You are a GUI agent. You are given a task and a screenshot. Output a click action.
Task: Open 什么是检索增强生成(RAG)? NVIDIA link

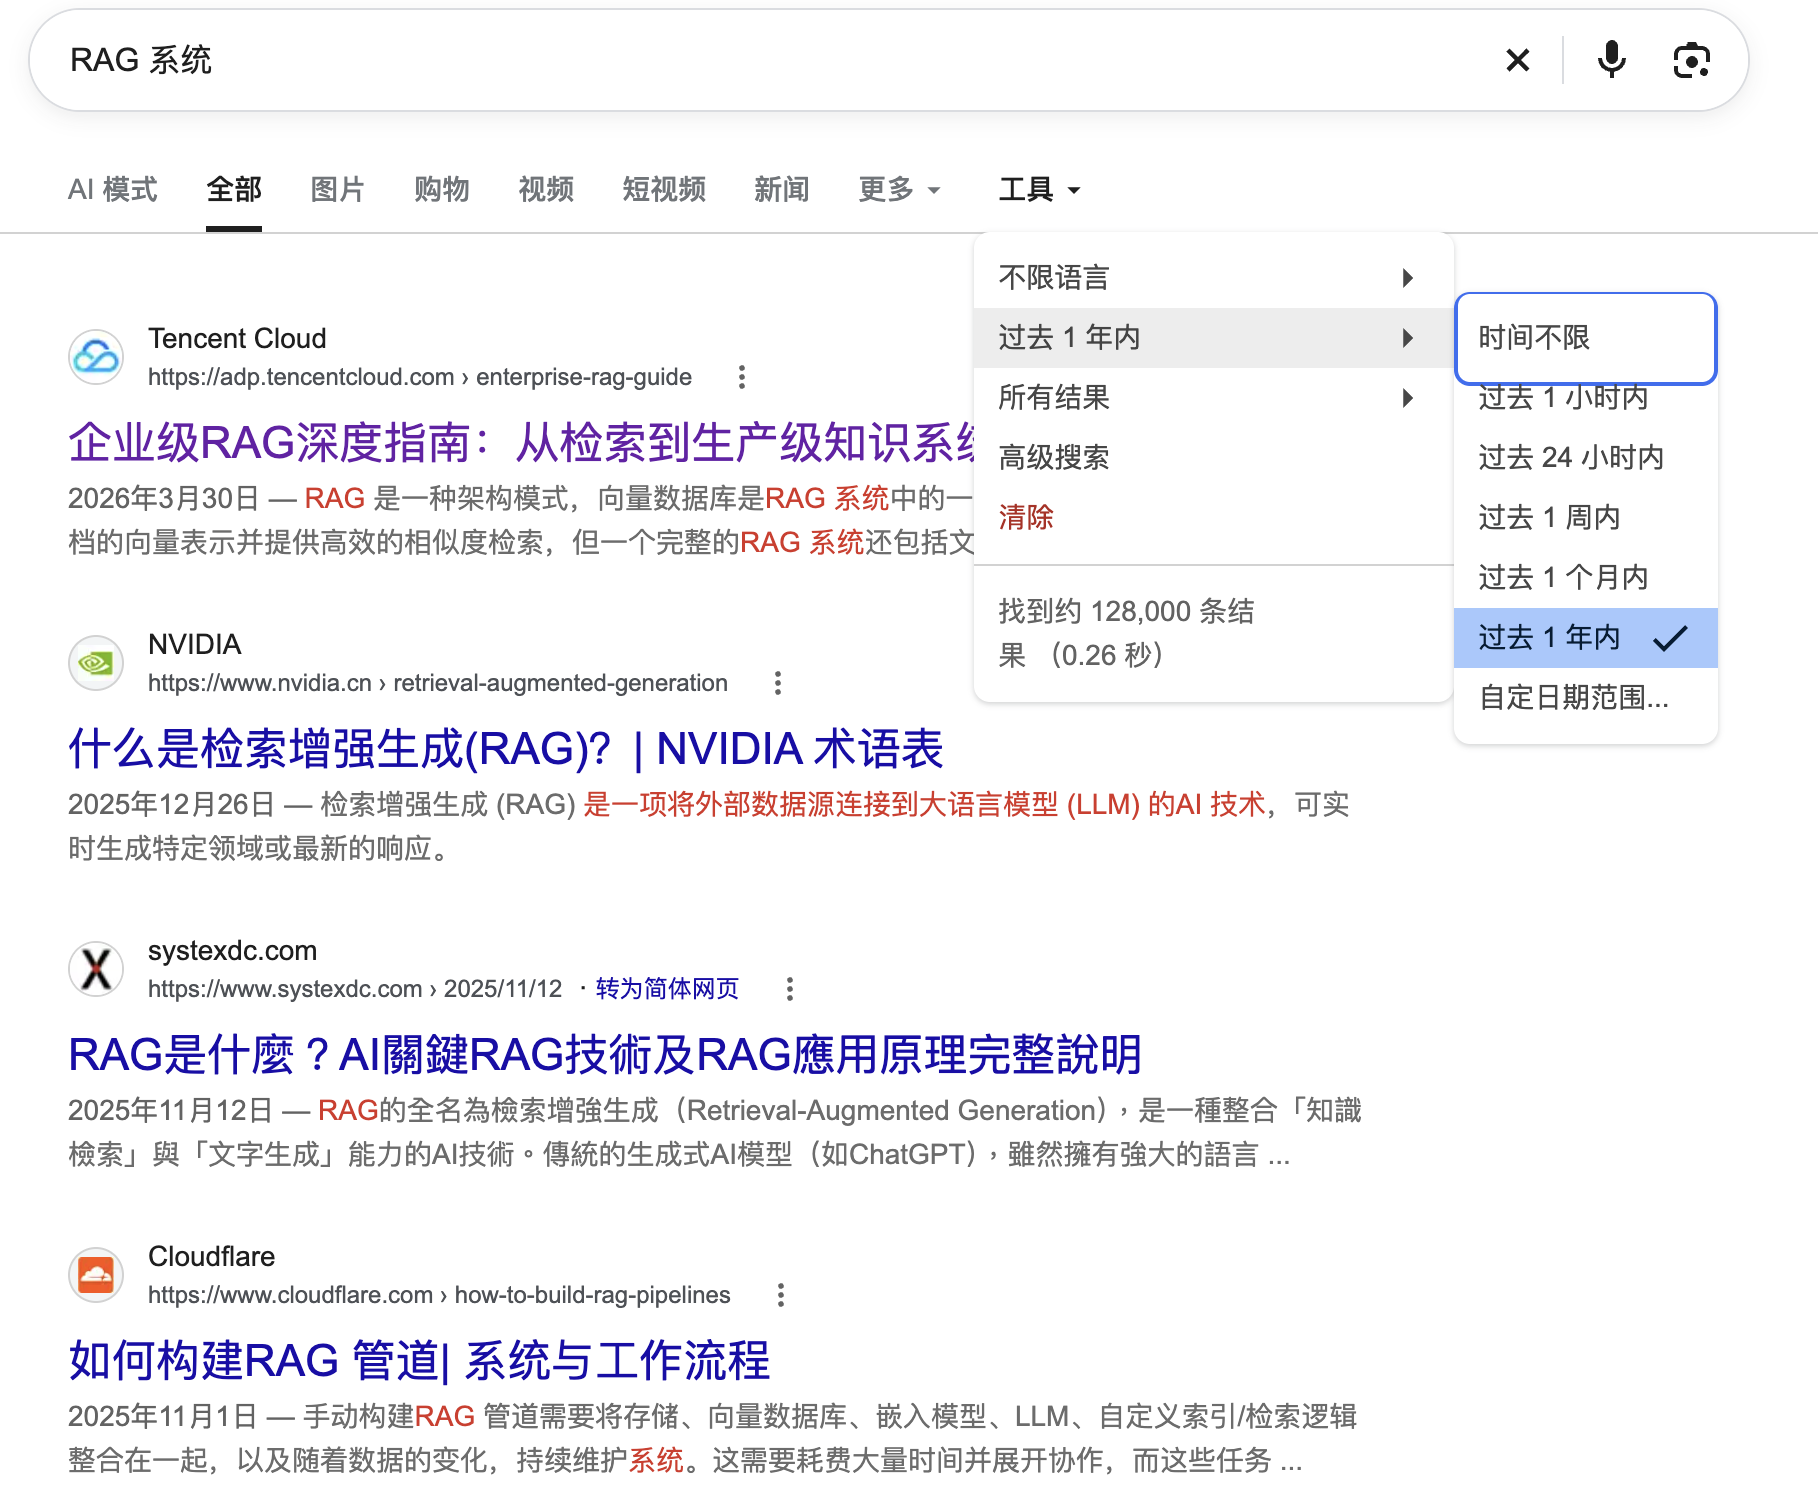click(505, 748)
